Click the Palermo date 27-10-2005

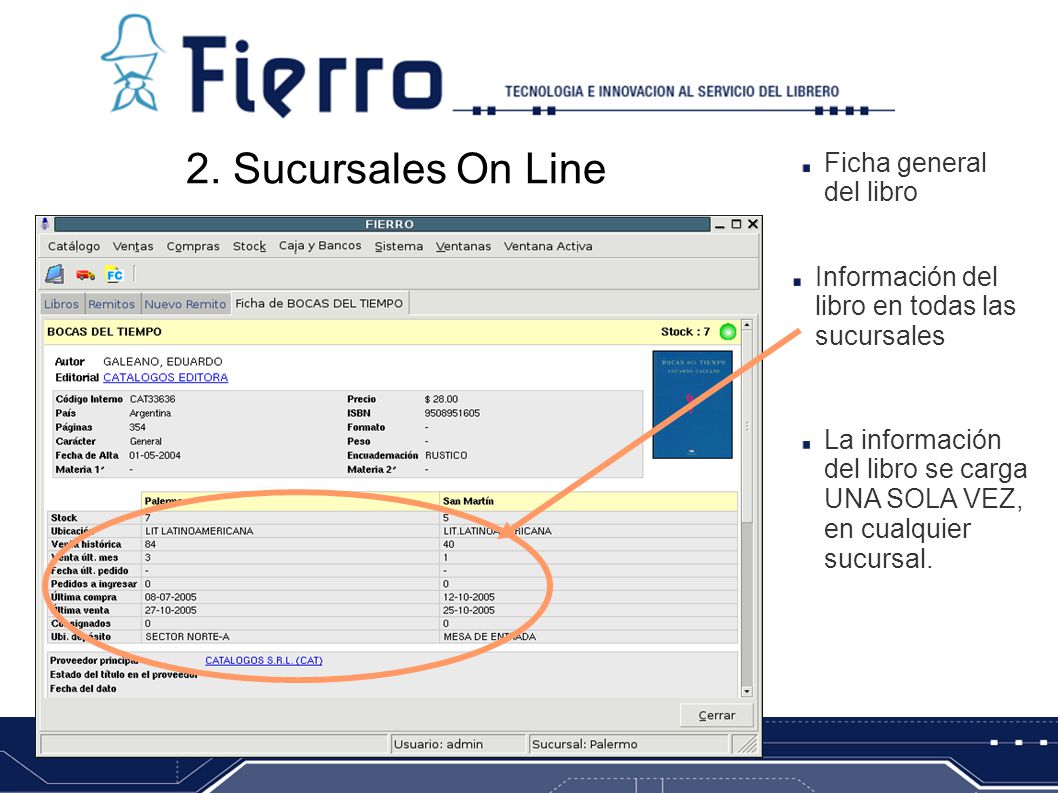tap(171, 610)
